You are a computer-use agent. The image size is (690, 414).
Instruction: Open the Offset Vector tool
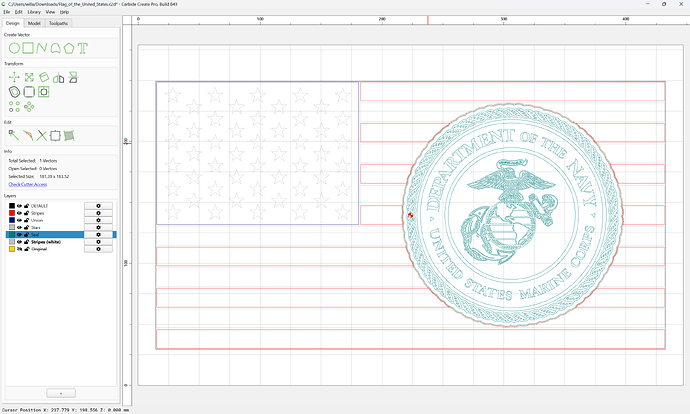tap(14, 92)
